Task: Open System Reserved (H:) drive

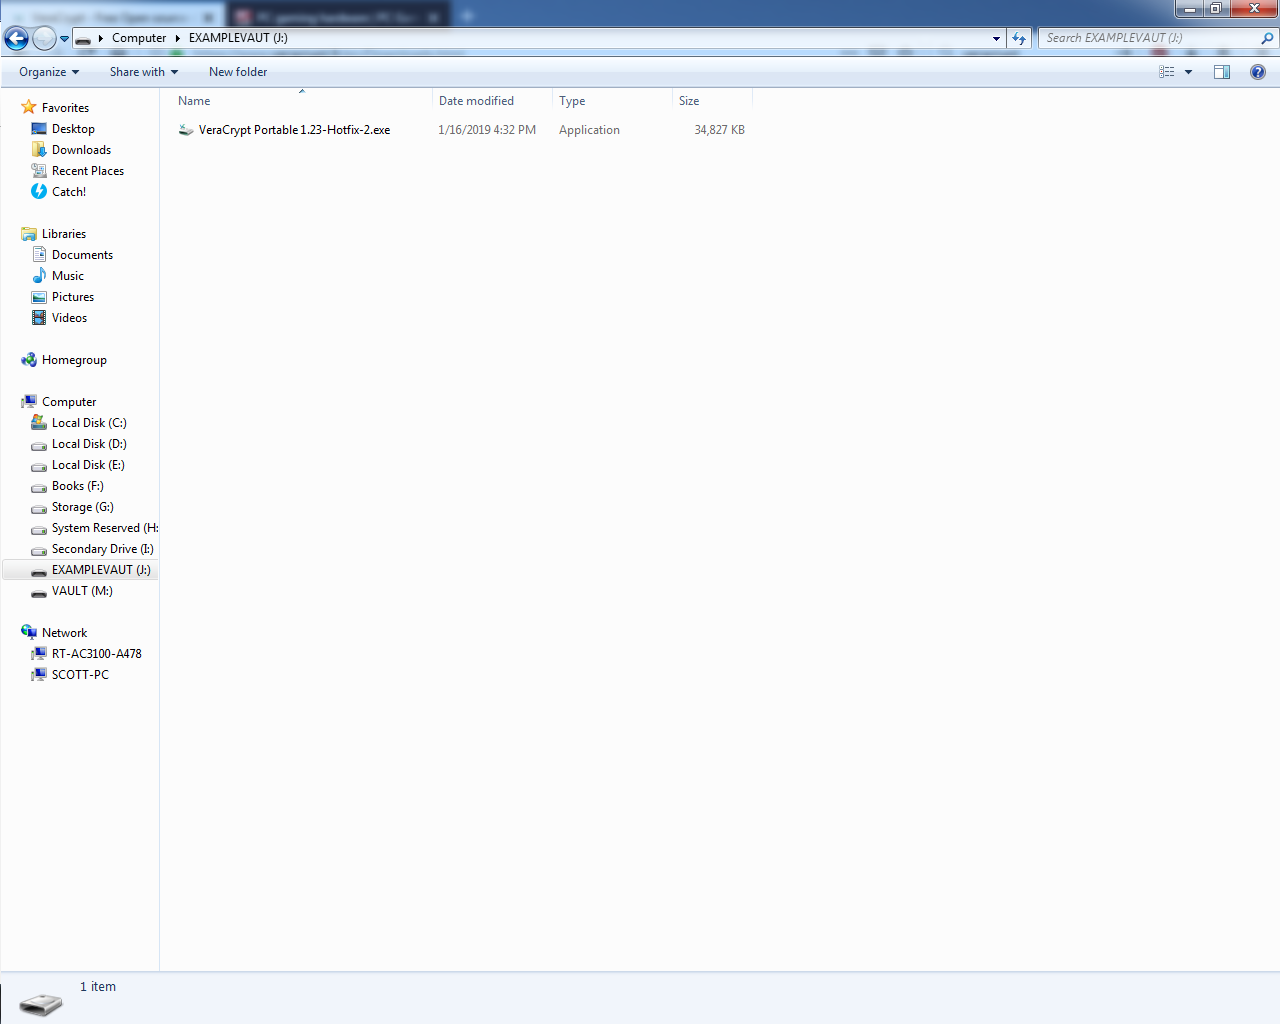Action: pos(104,528)
